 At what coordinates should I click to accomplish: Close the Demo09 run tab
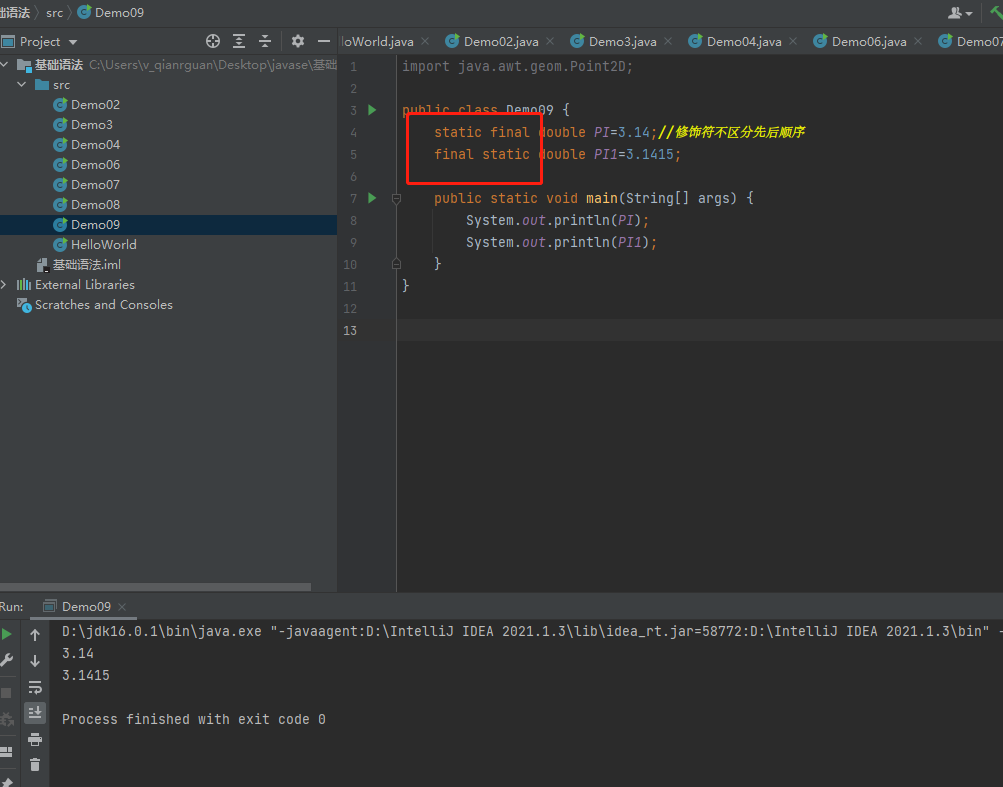pos(122,607)
